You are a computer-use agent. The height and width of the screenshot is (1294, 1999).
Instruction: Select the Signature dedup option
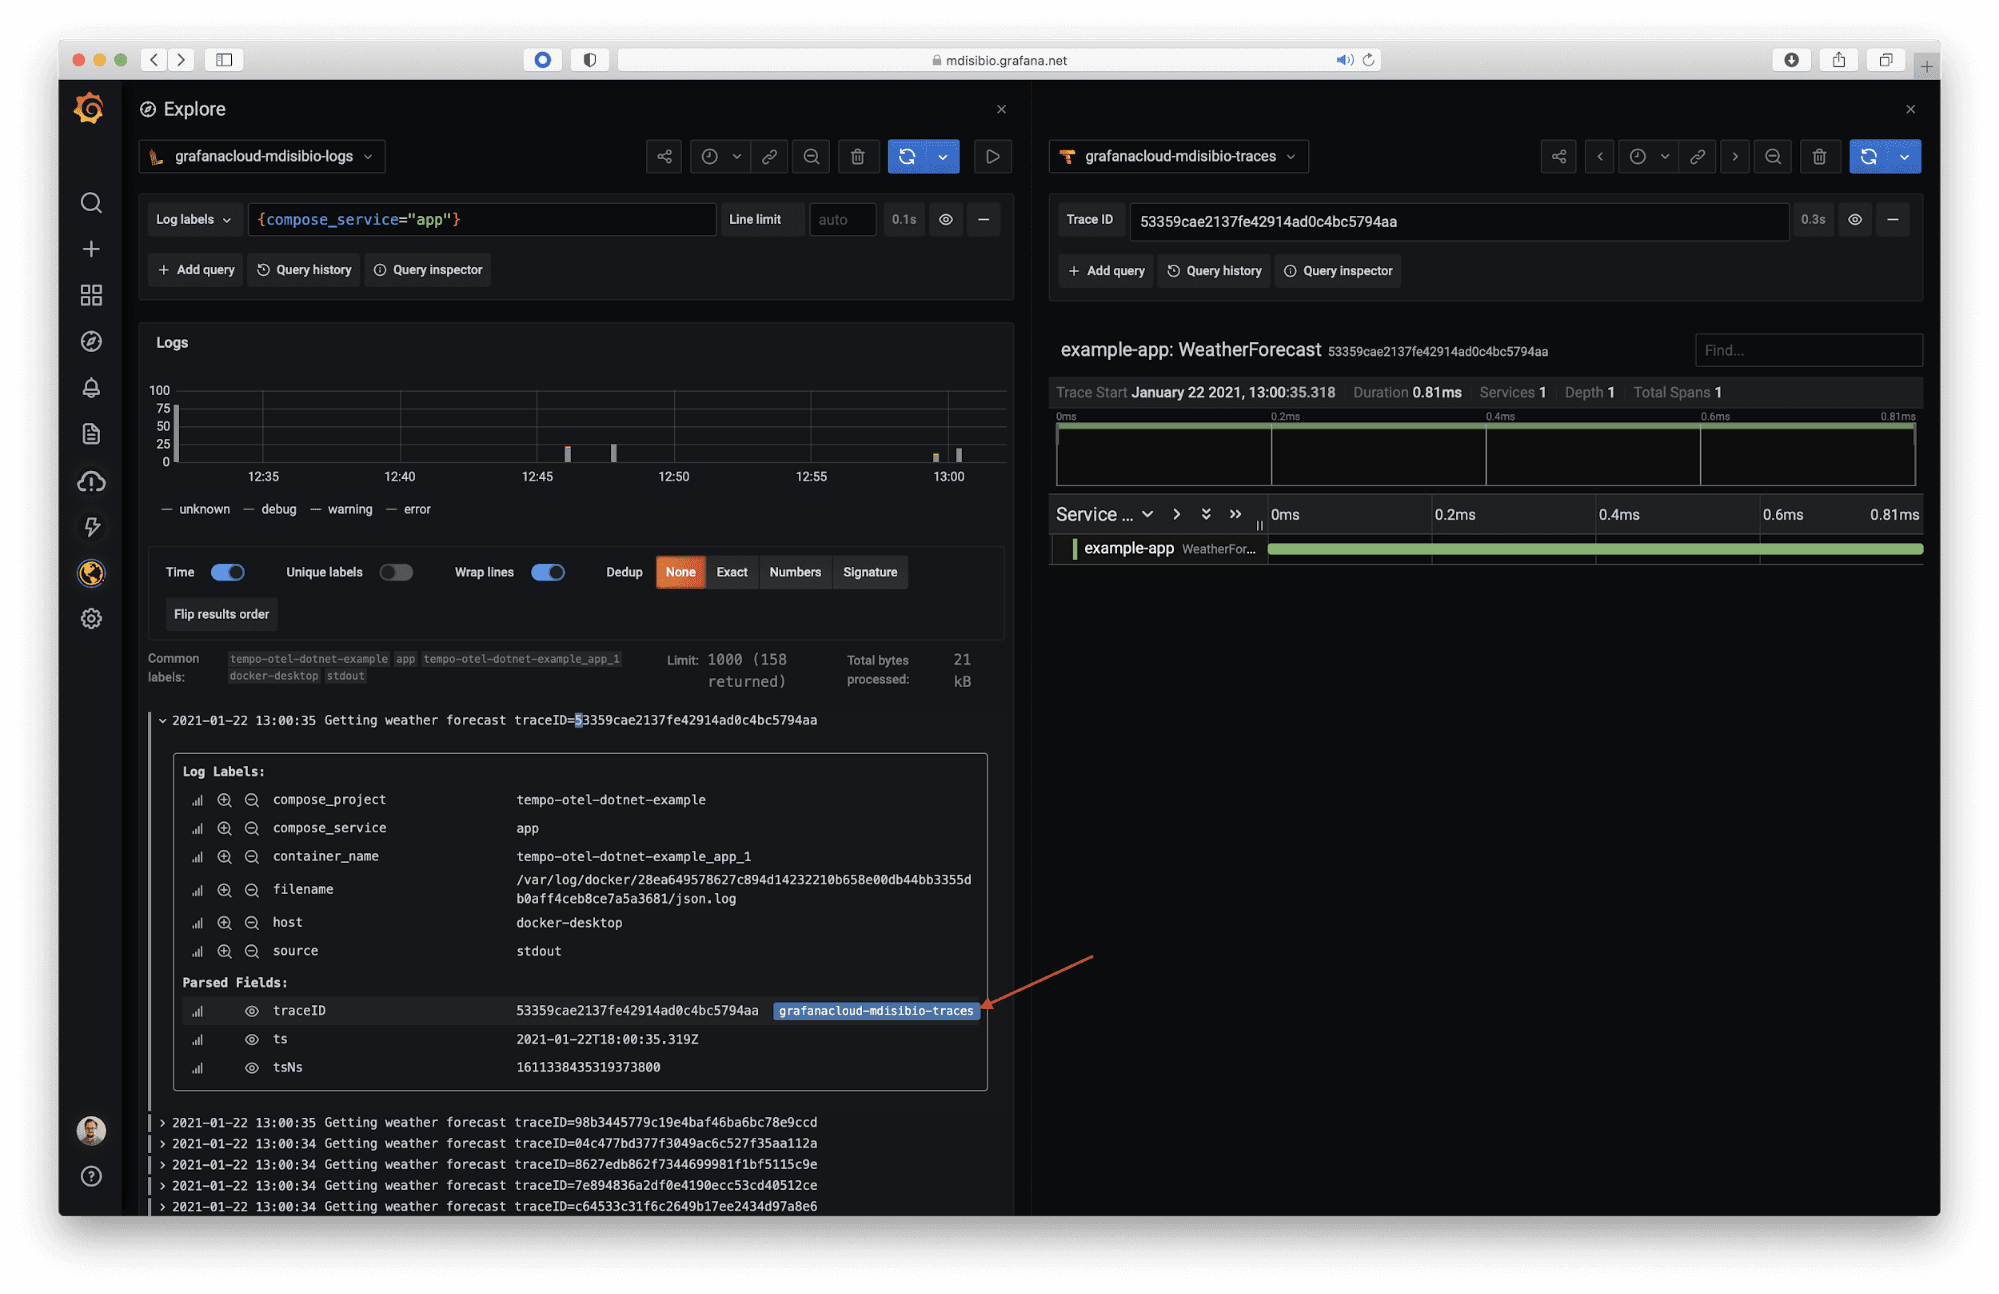pos(869,572)
